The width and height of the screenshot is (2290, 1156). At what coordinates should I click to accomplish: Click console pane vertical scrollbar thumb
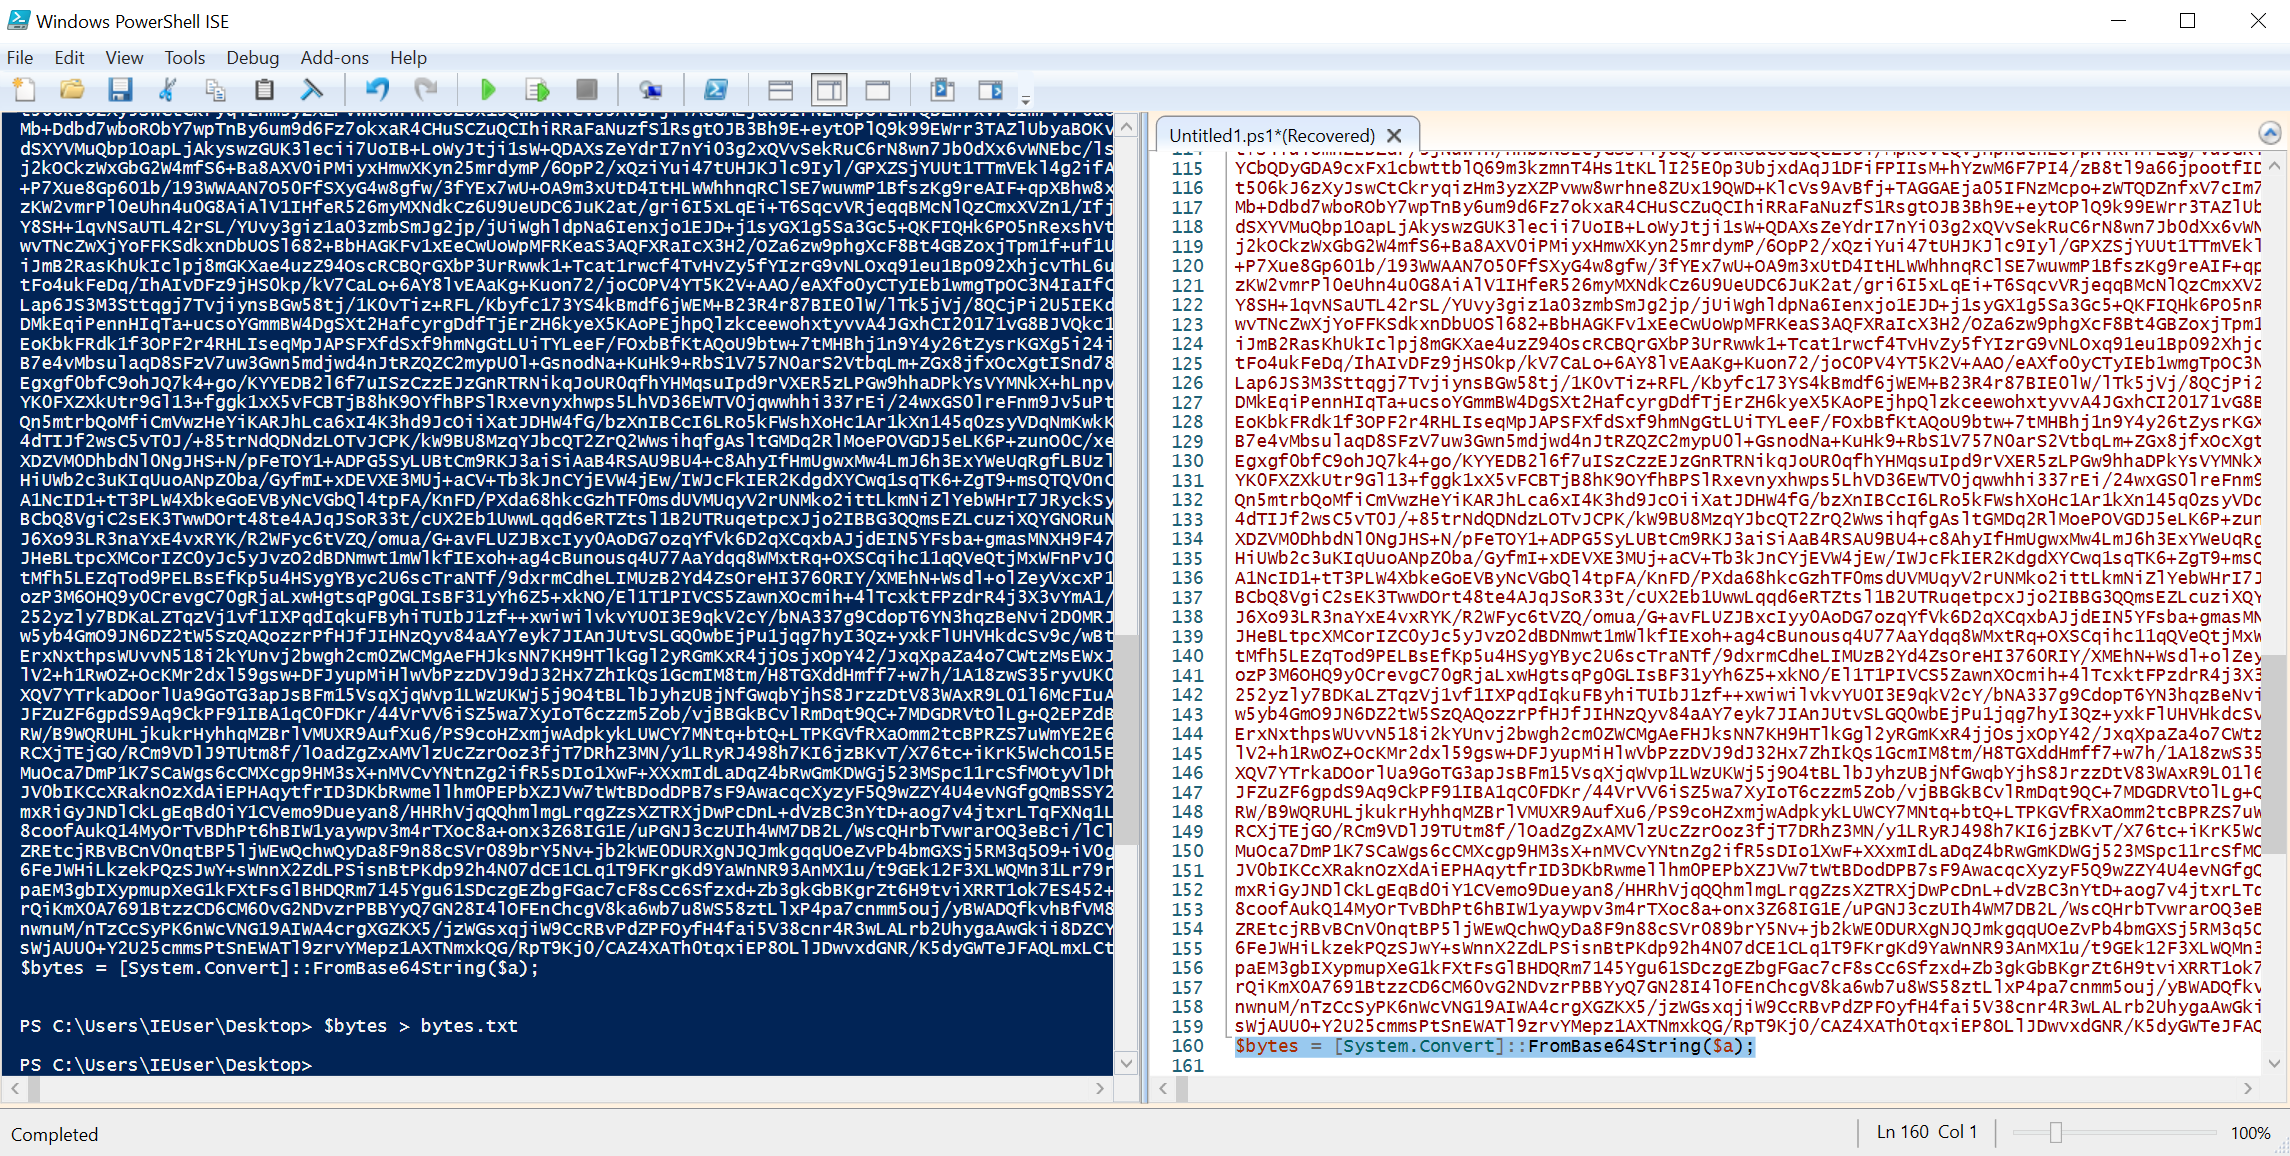pos(1126,740)
